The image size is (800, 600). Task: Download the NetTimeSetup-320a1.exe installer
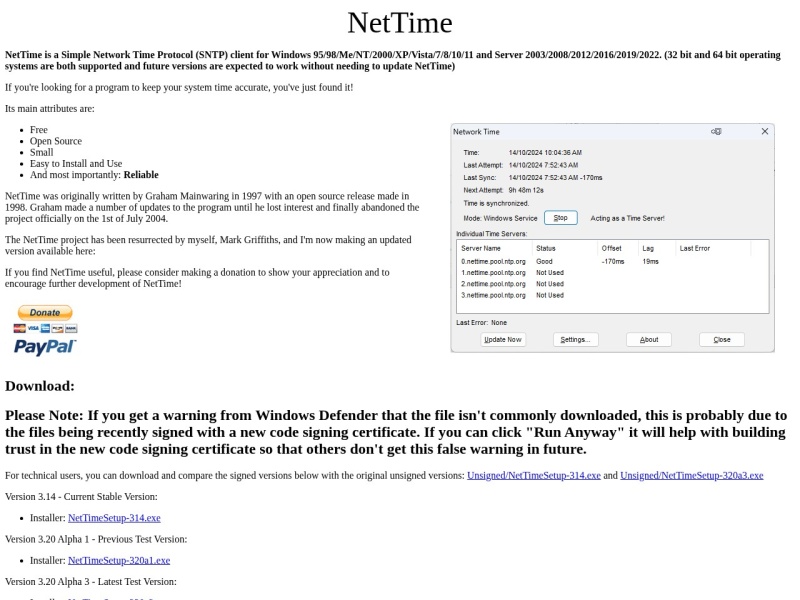coord(119,560)
